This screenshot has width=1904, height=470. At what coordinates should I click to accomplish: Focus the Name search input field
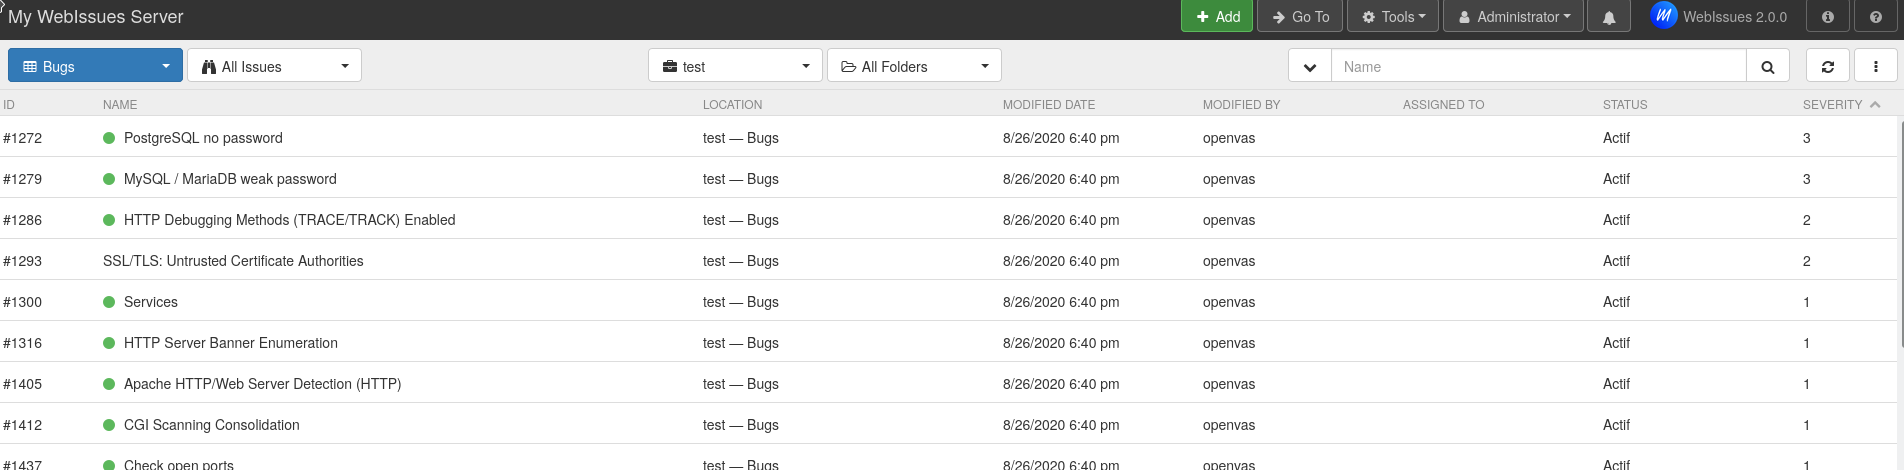1539,67
